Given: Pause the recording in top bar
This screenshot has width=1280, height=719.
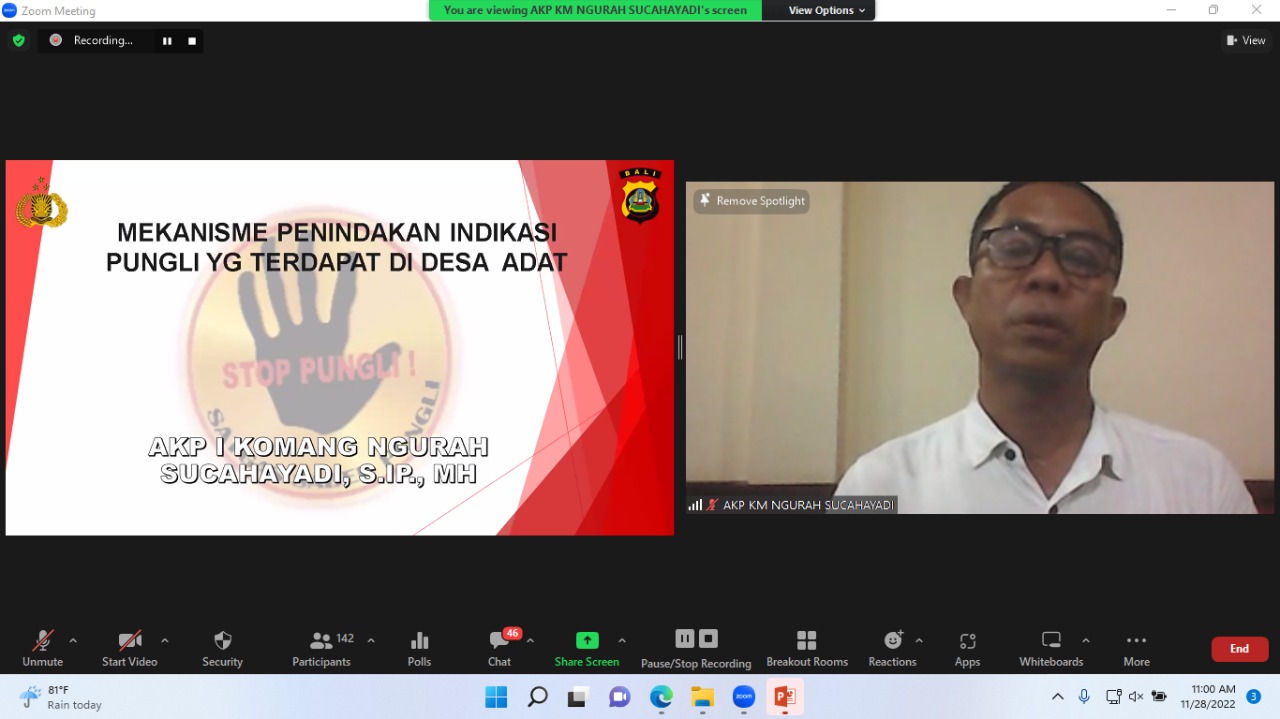Looking at the screenshot, I should pyautogui.click(x=167, y=41).
